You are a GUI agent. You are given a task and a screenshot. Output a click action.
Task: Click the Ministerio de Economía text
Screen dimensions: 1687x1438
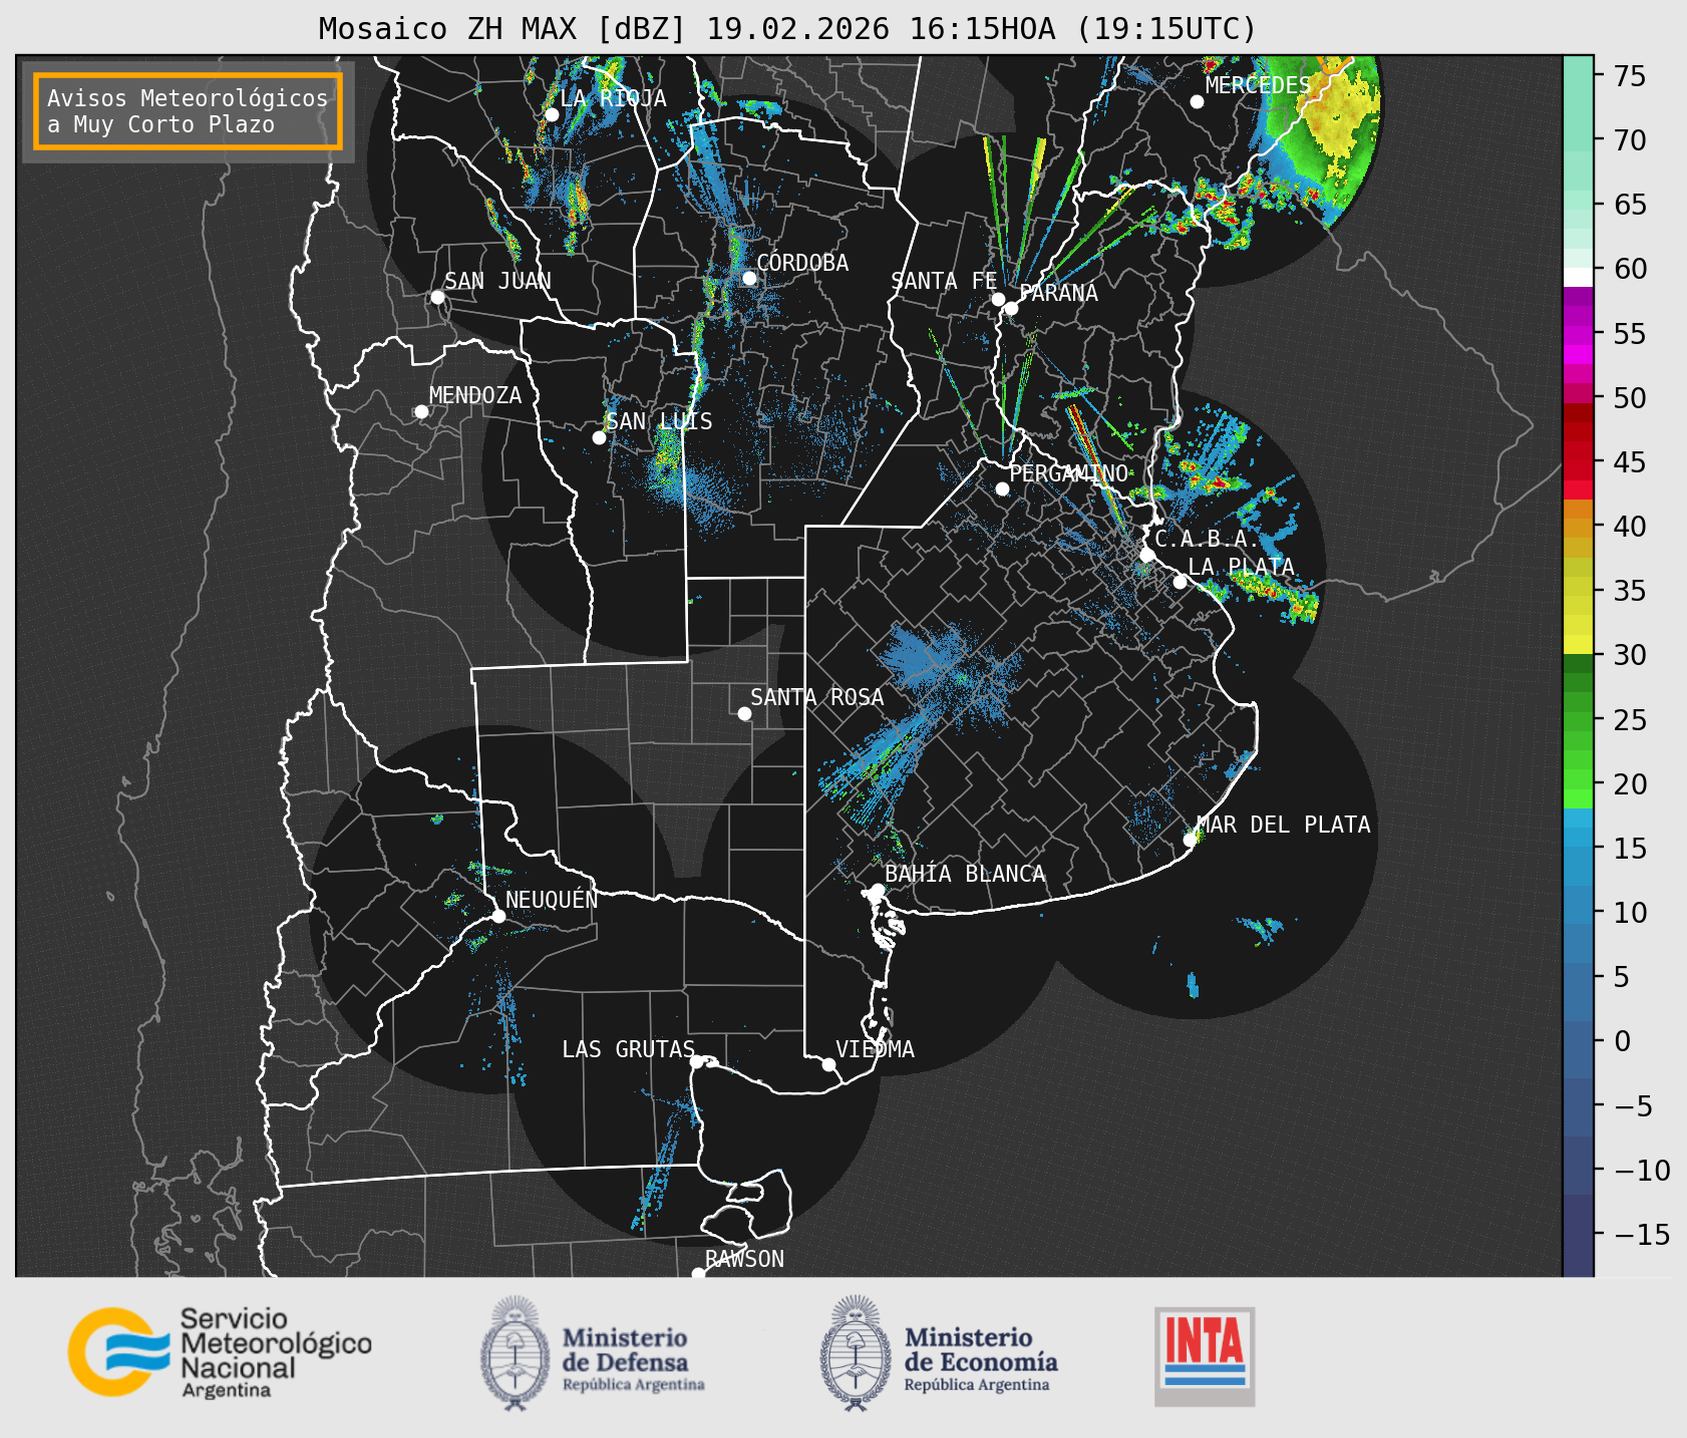[981, 1358]
